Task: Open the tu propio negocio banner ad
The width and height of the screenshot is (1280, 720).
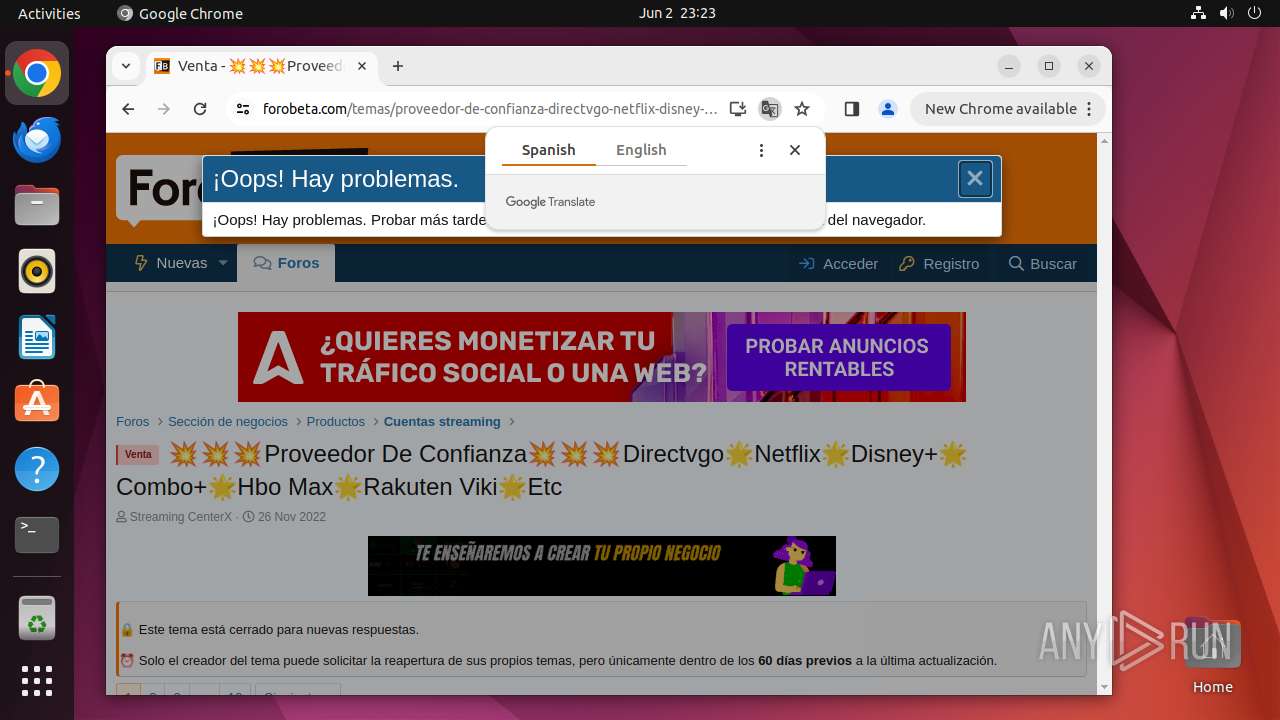Action: pyautogui.click(x=602, y=566)
